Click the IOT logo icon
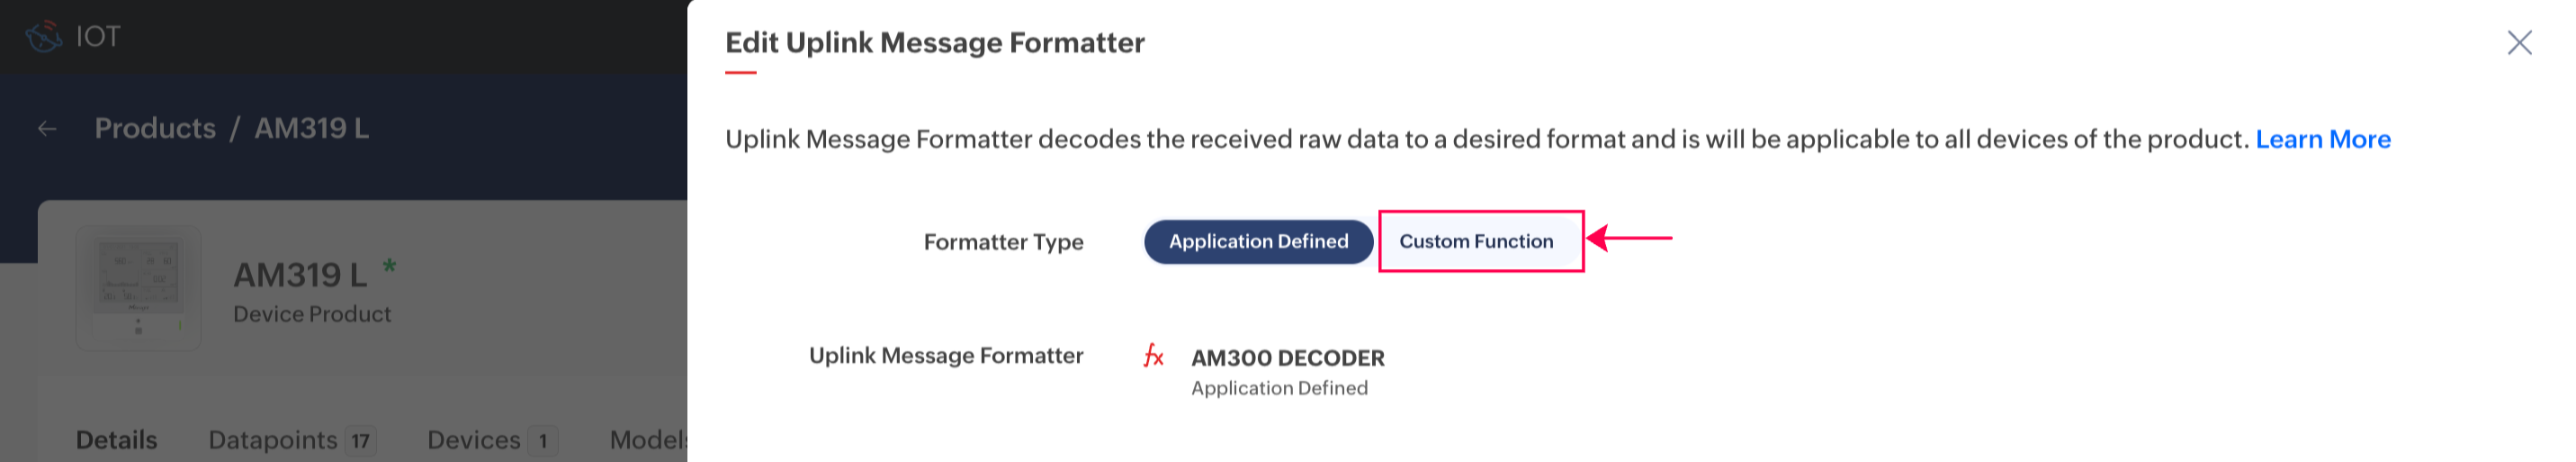Image resolution: width=2576 pixels, height=462 pixels. pyautogui.click(x=43, y=37)
